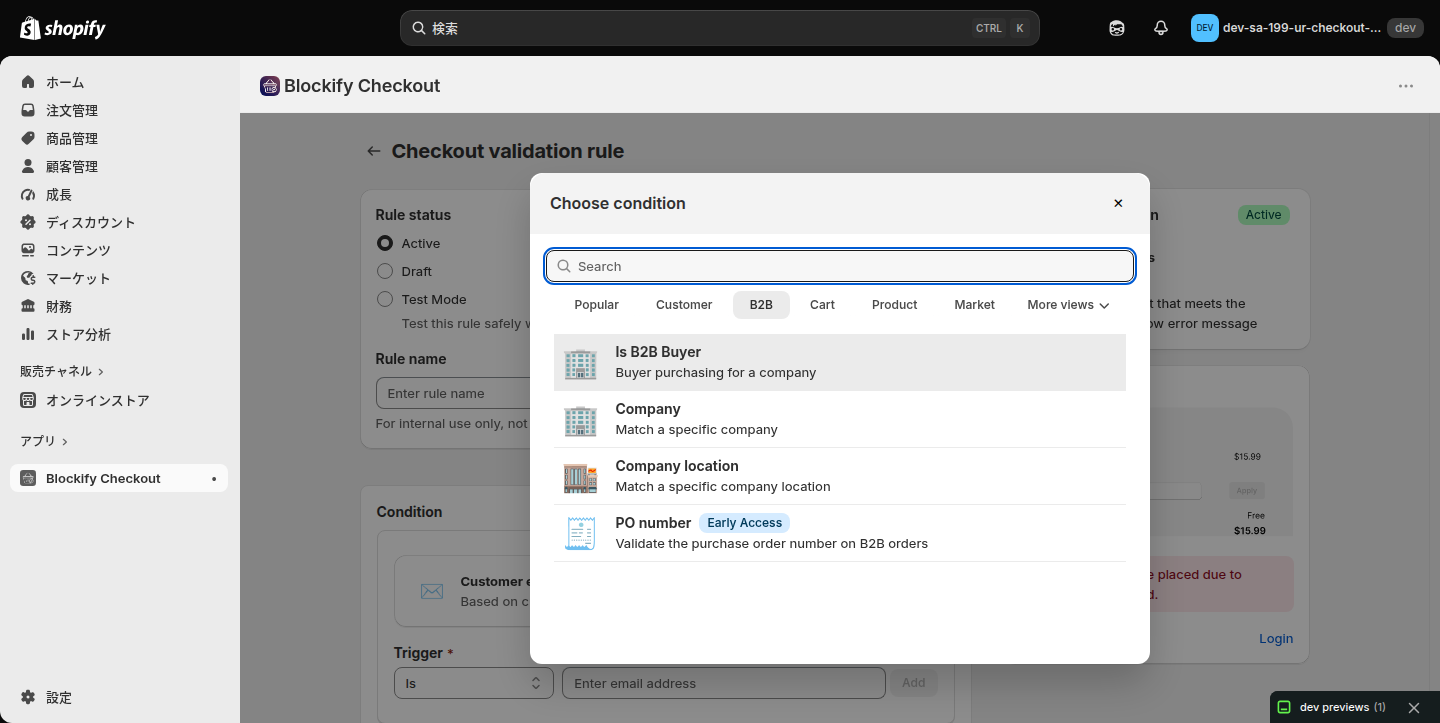The height and width of the screenshot is (723, 1440).
Task: Click the Shopify logo
Action: pos(62,28)
